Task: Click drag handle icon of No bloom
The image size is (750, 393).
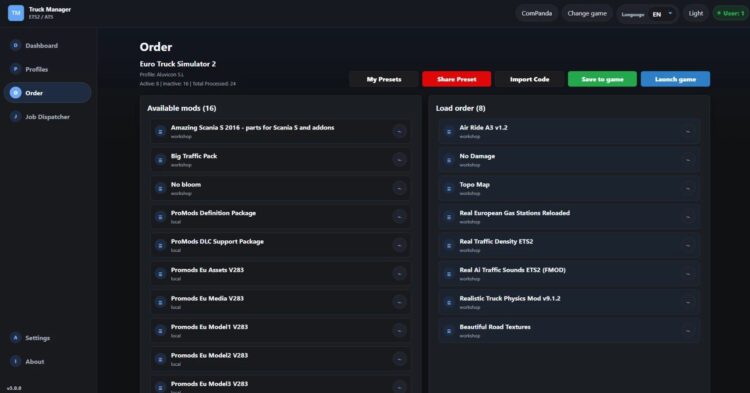Action: coord(160,188)
